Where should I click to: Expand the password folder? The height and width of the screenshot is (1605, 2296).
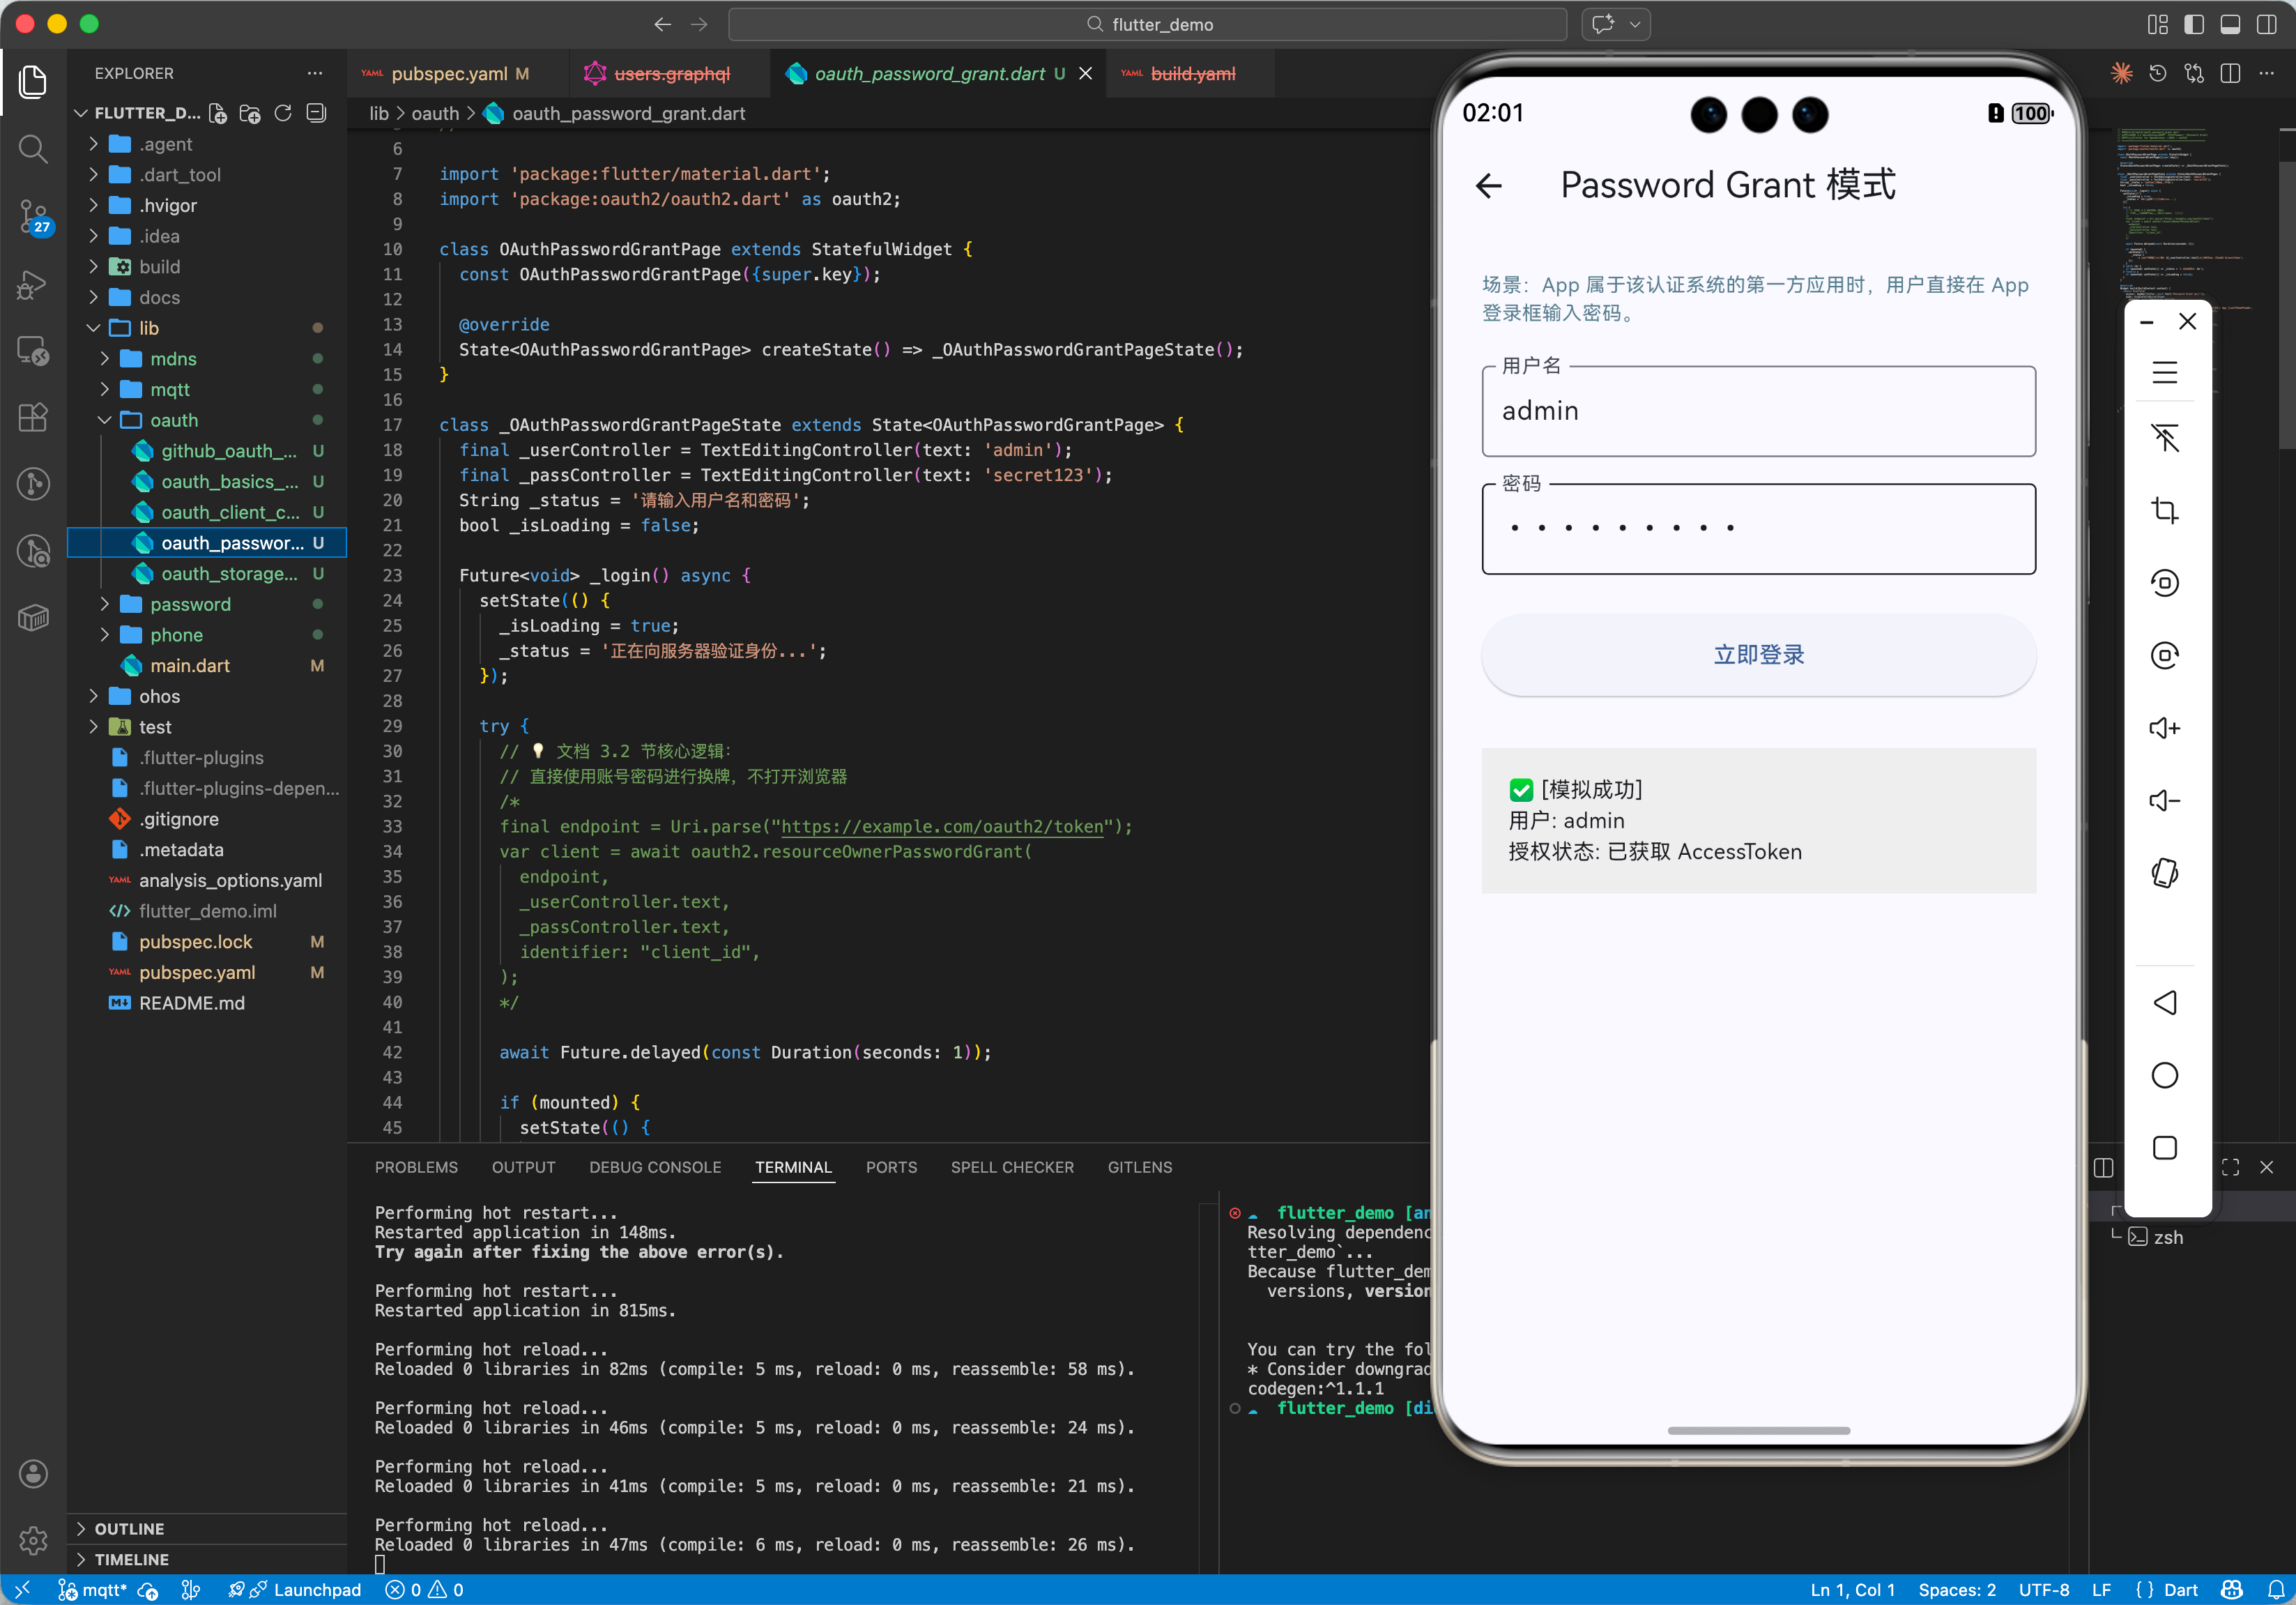[190, 604]
